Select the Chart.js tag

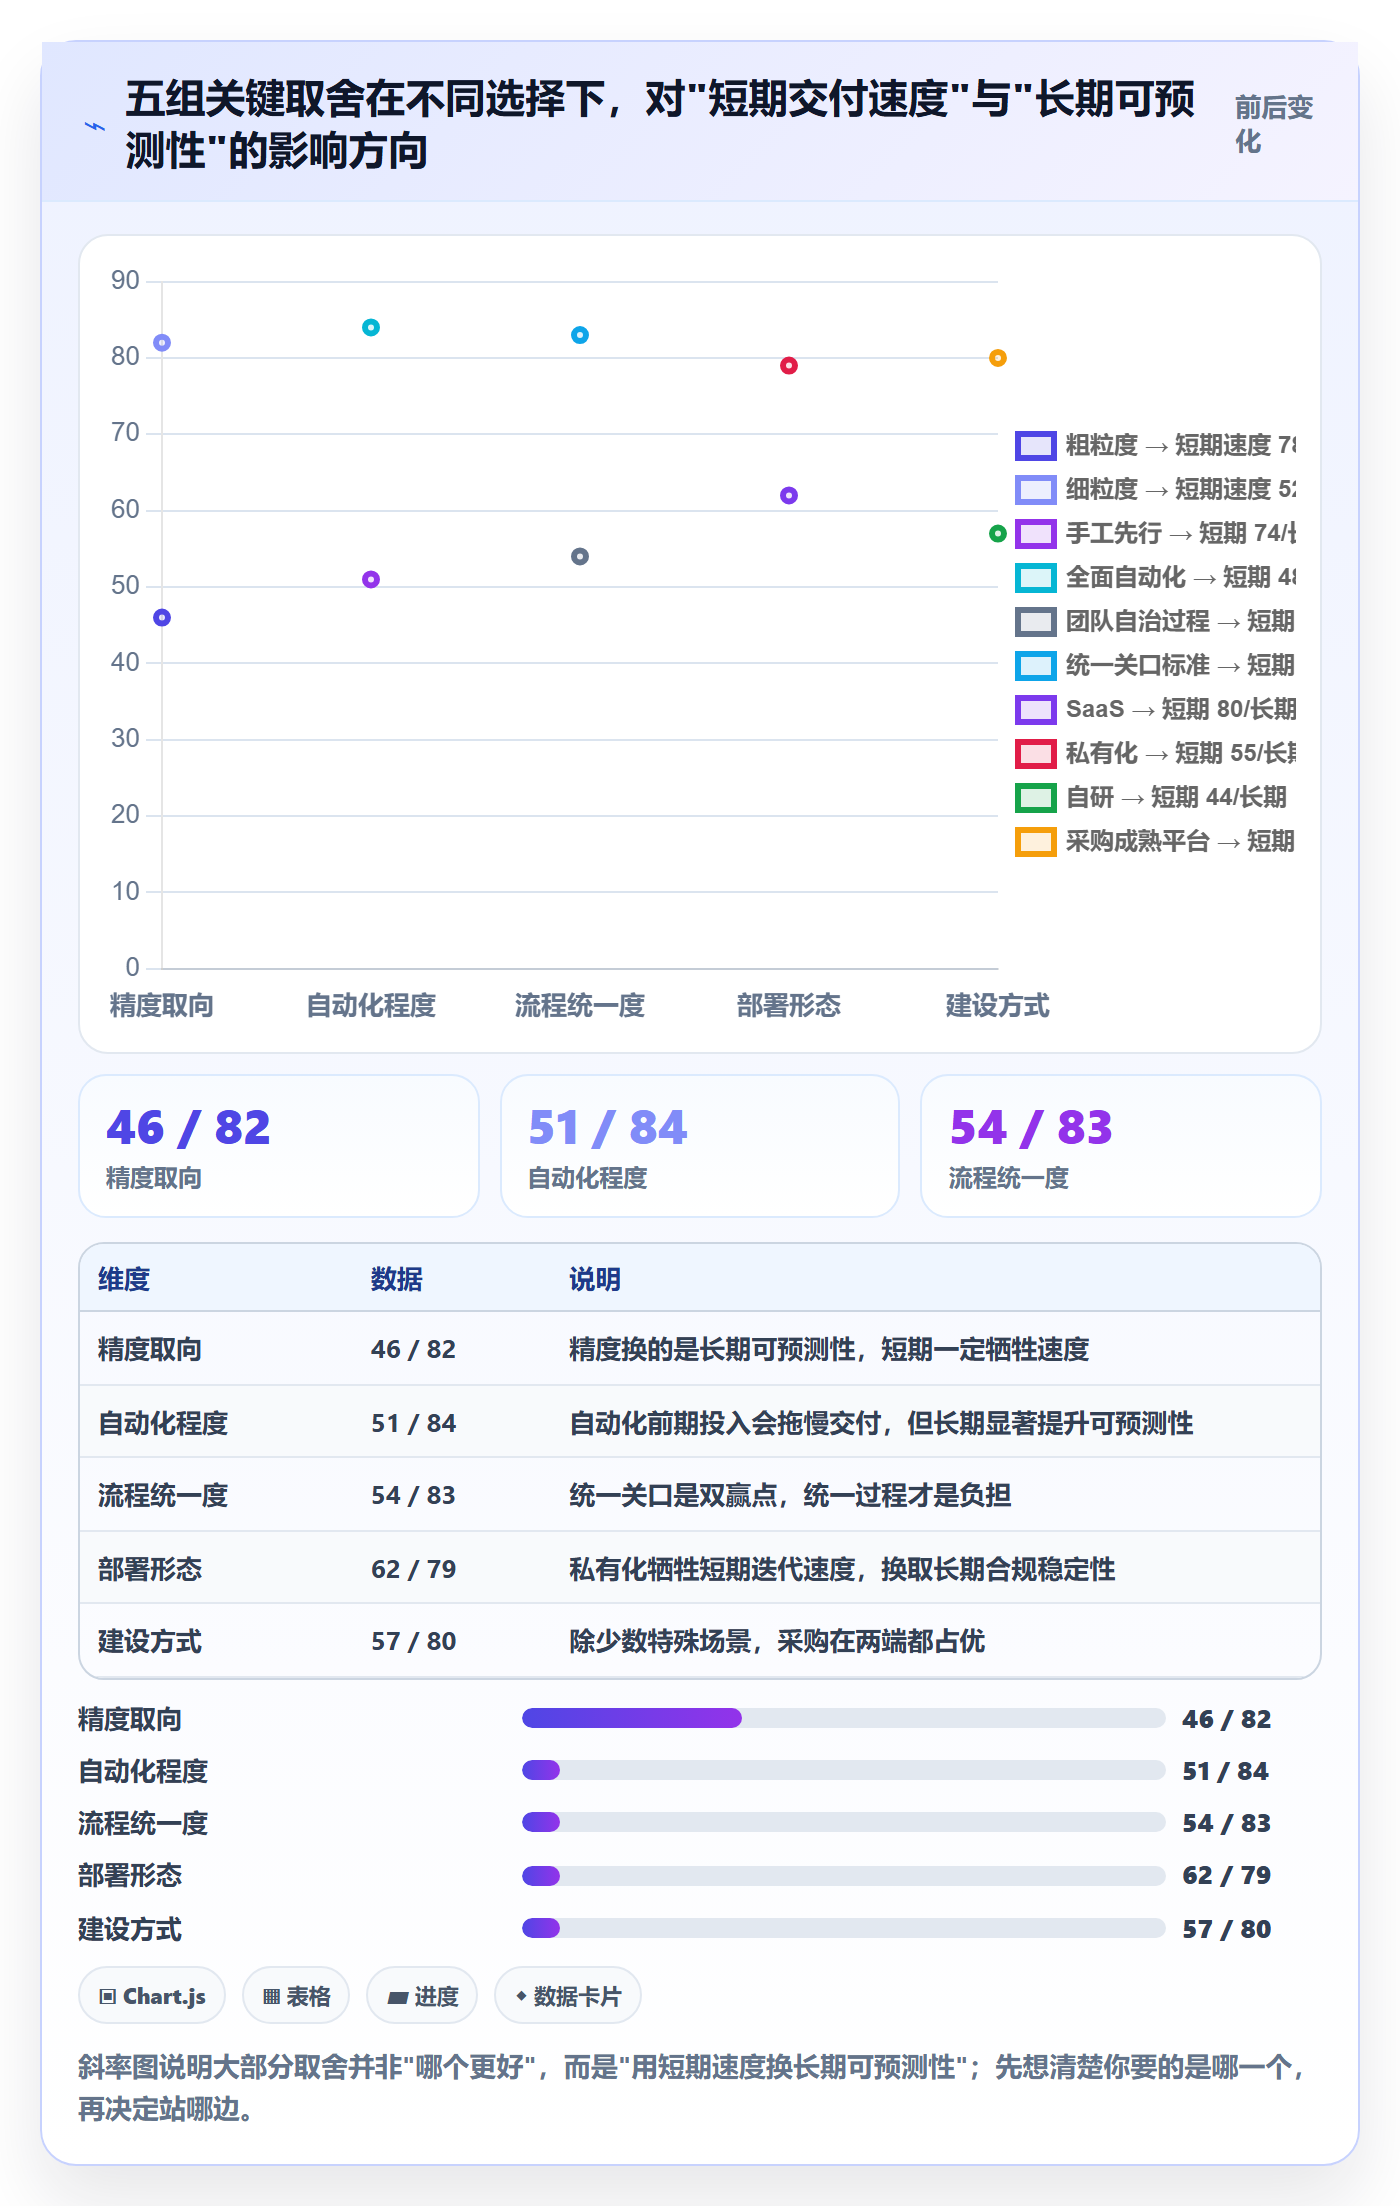click(x=152, y=1996)
